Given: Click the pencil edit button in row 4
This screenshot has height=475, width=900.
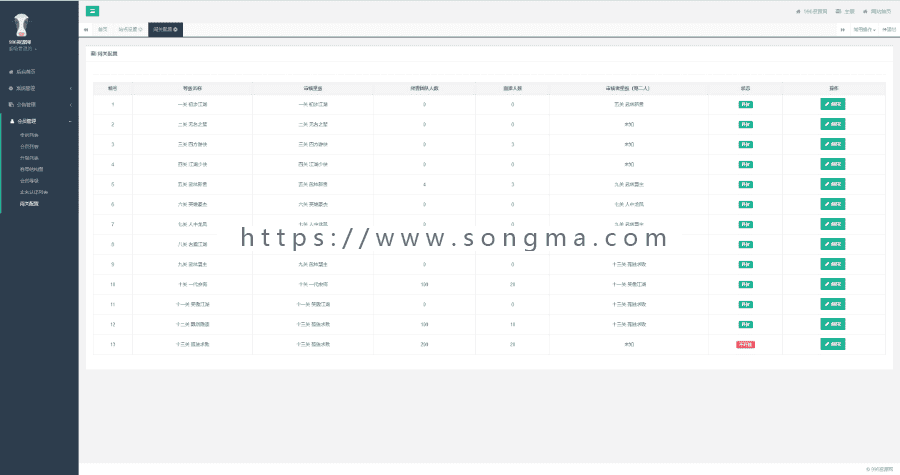Looking at the screenshot, I should click(833, 164).
